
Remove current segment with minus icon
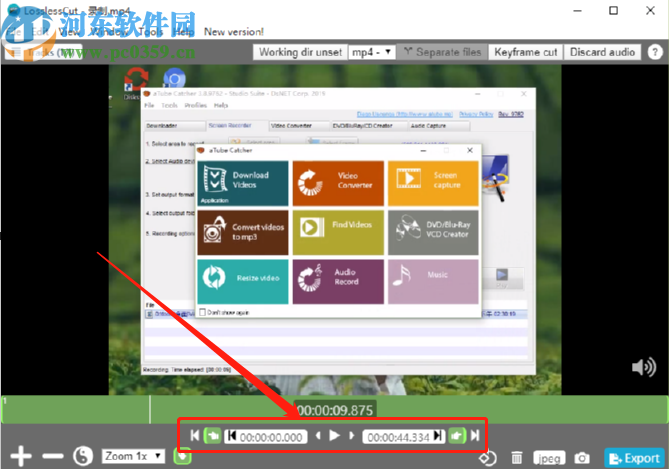pos(53,456)
